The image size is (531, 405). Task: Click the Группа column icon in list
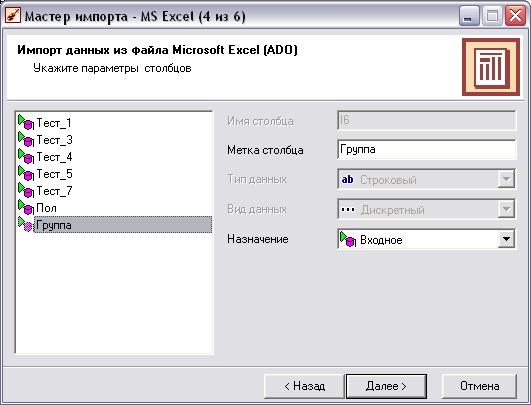26,225
